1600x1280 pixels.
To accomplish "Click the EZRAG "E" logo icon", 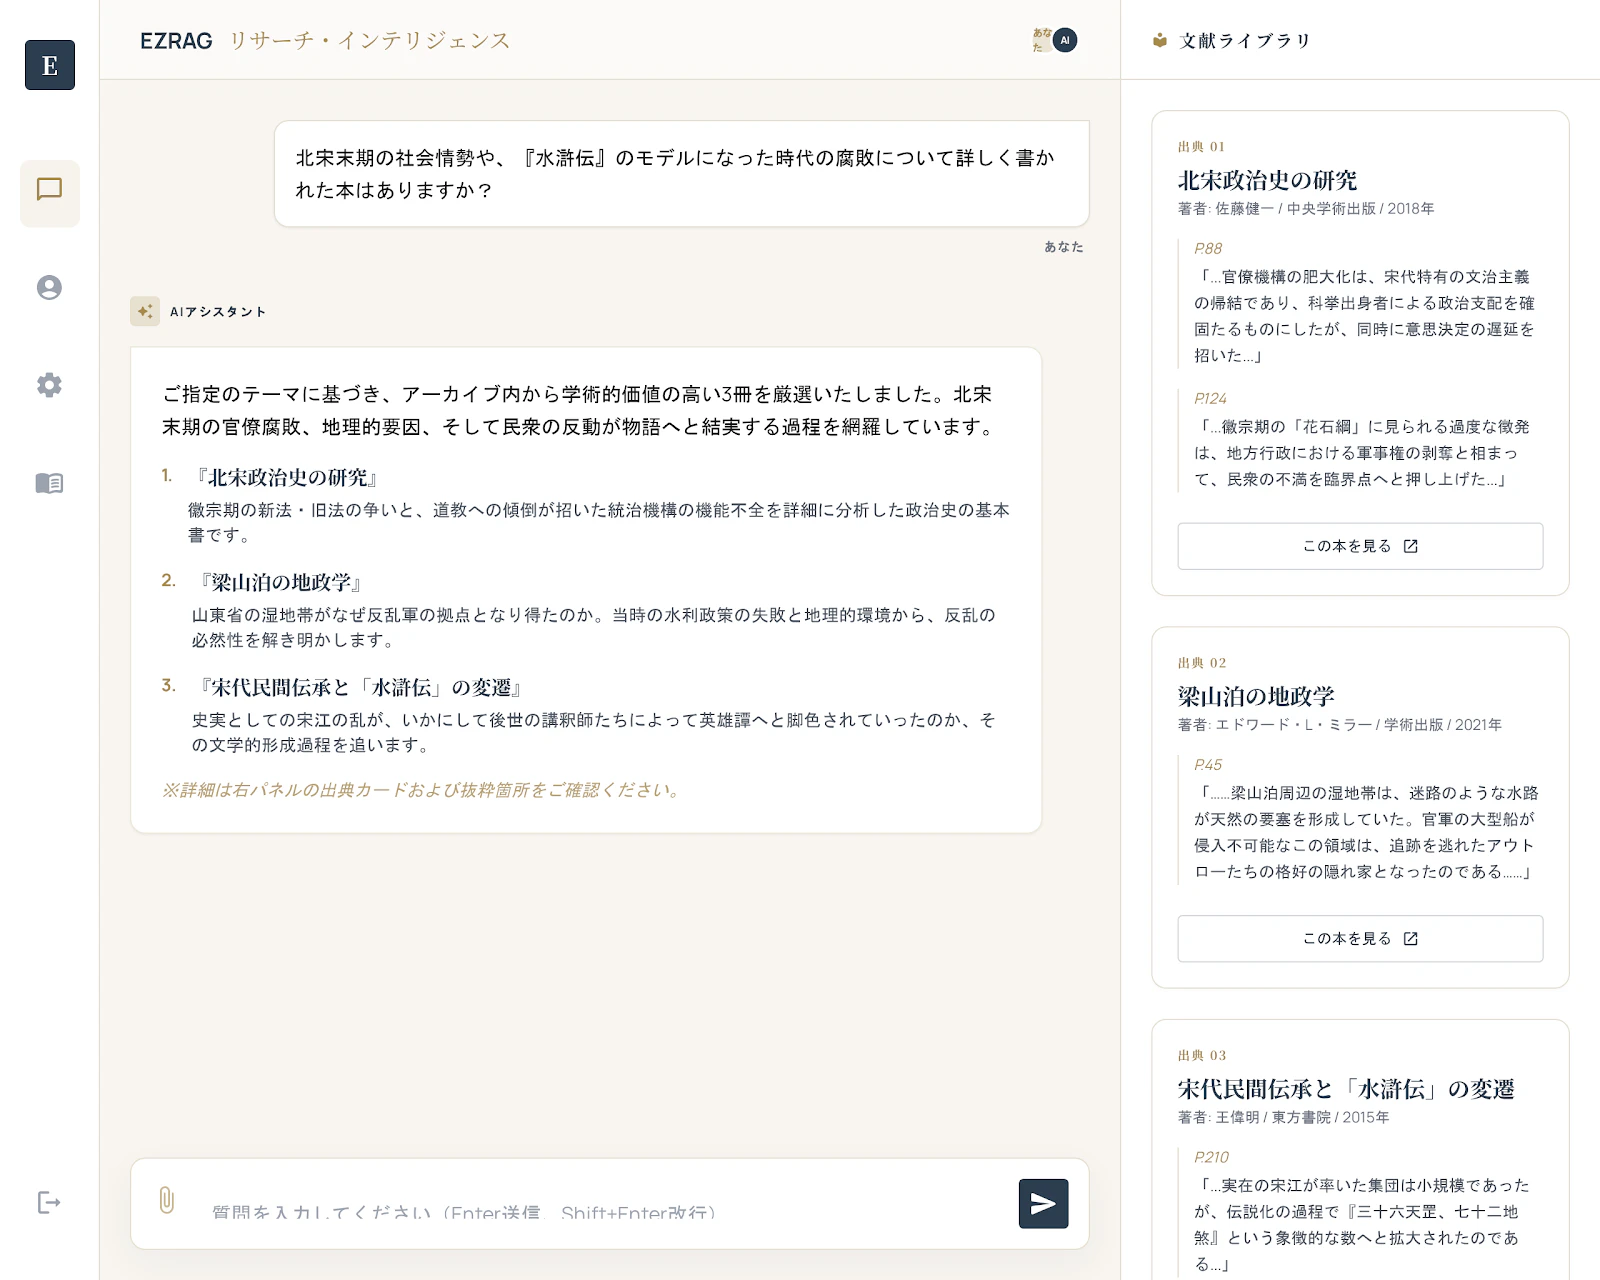I will [50, 65].
